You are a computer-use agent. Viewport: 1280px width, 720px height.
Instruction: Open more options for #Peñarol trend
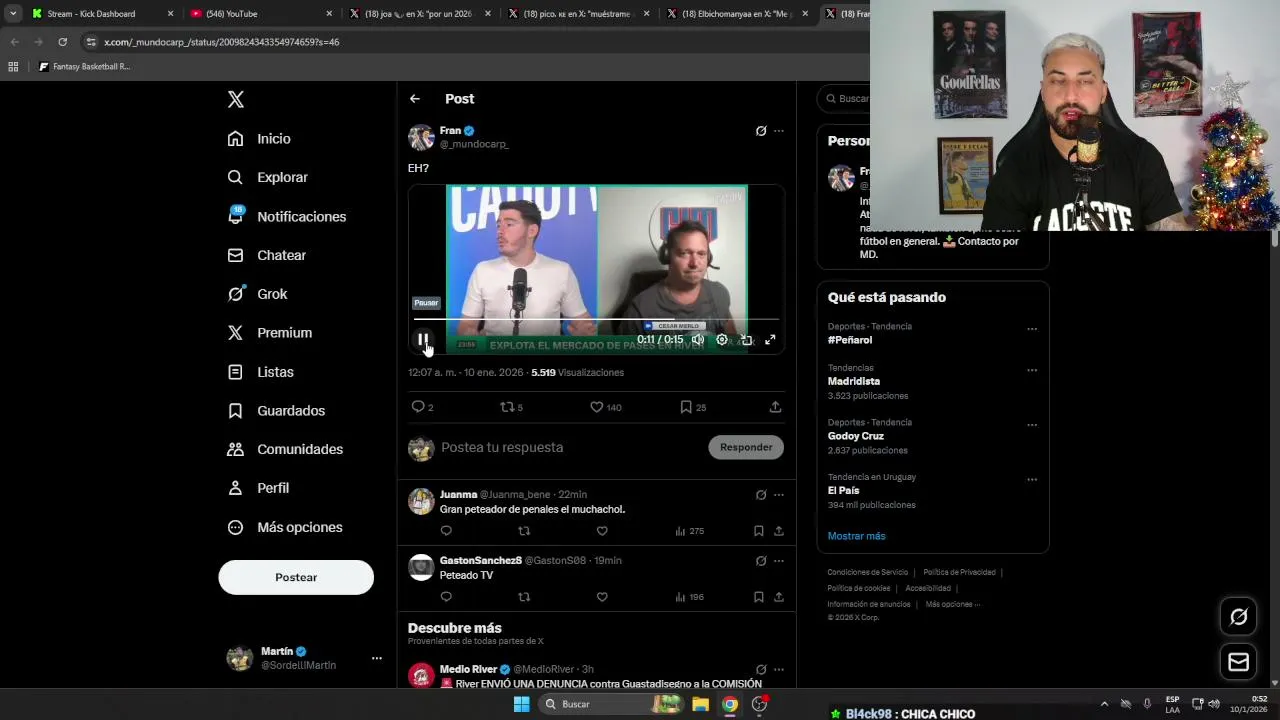point(1032,329)
